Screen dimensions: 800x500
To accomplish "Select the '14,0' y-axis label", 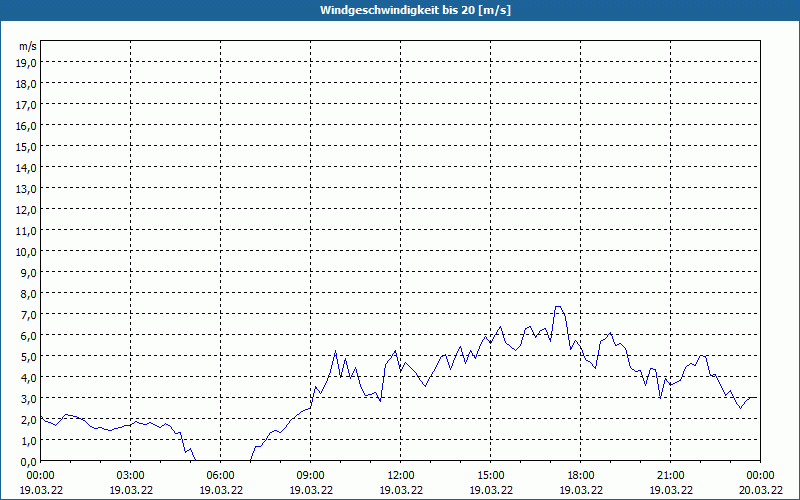I will click(x=26, y=168).
